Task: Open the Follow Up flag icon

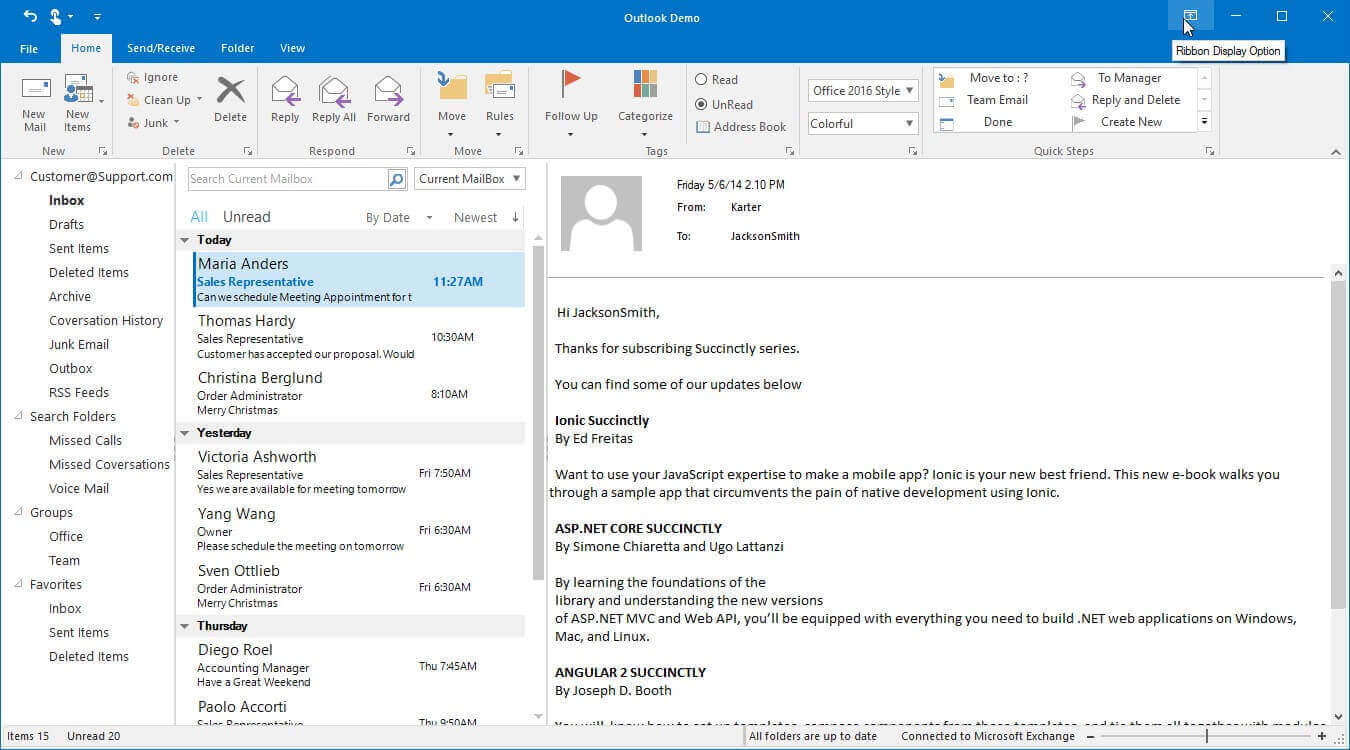Action: 571,86
